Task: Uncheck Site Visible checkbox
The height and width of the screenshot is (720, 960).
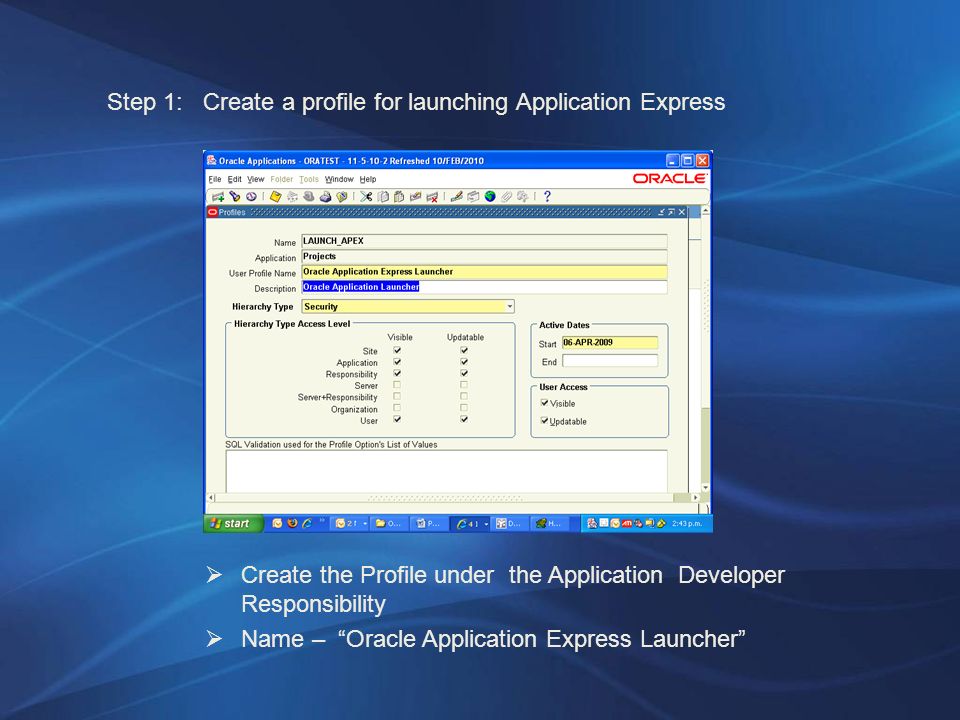Action: tap(397, 350)
